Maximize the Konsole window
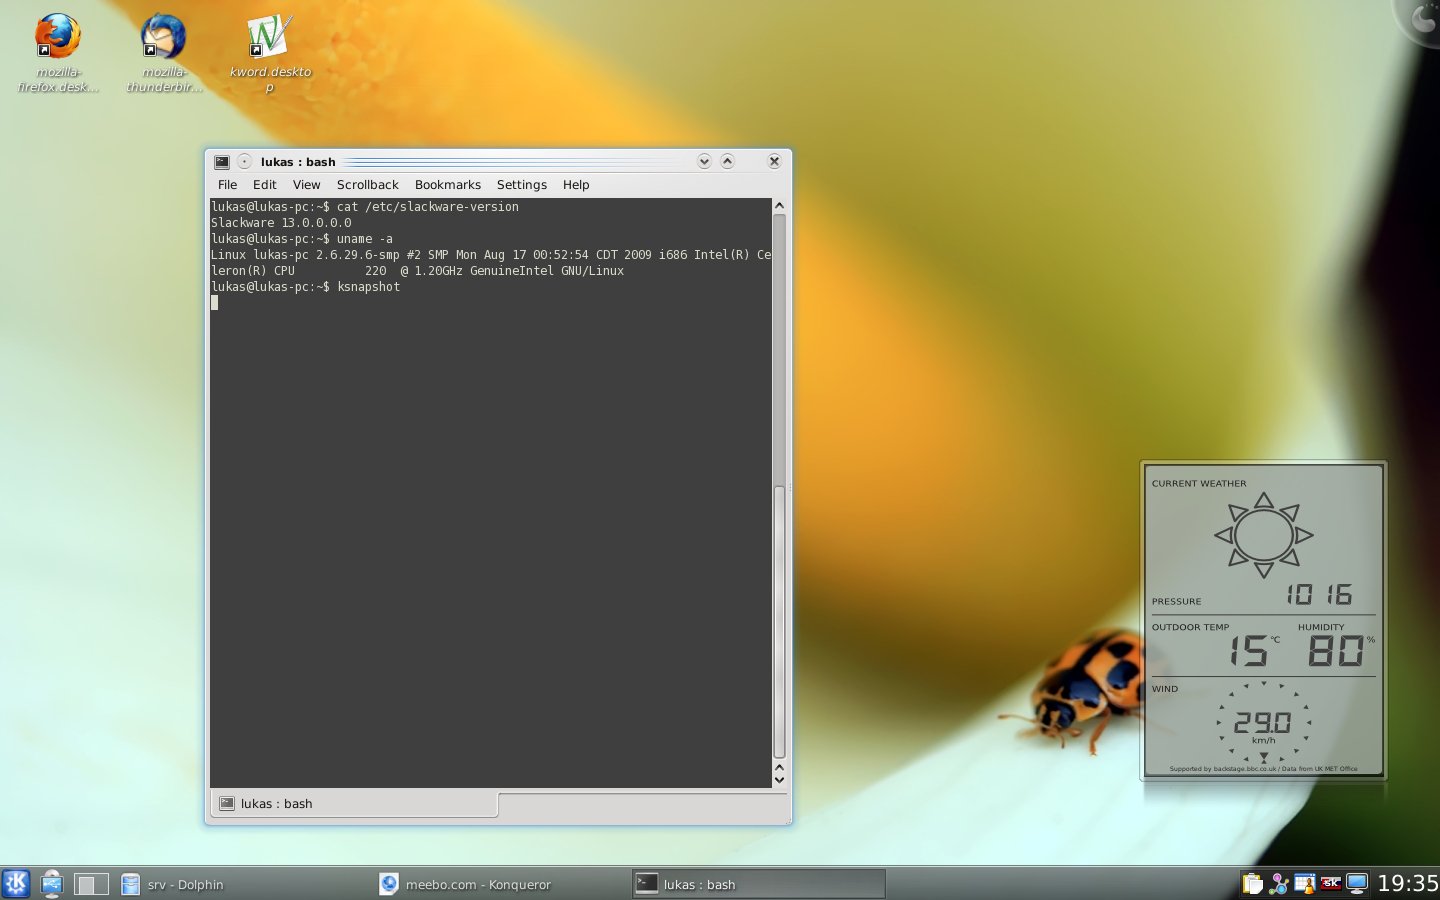Screen dimensions: 1440x900 (x=728, y=161)
